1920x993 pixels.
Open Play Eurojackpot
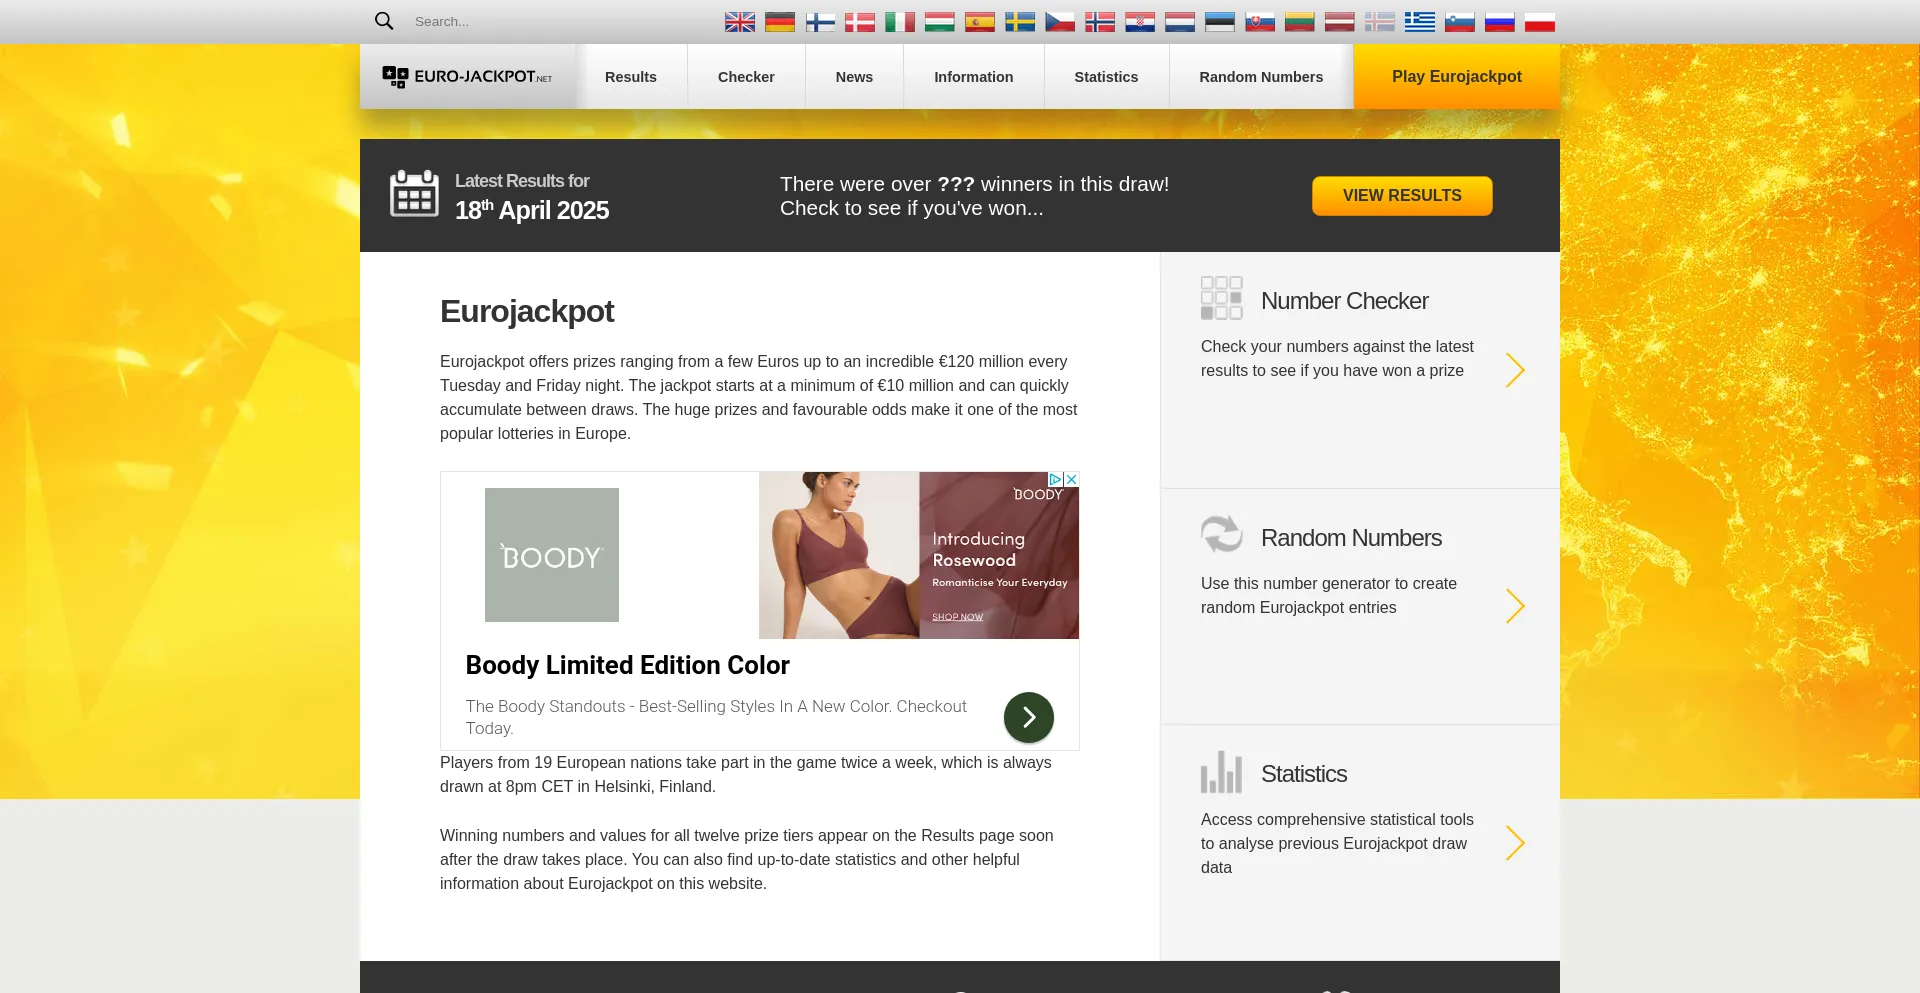point(1457,76)
